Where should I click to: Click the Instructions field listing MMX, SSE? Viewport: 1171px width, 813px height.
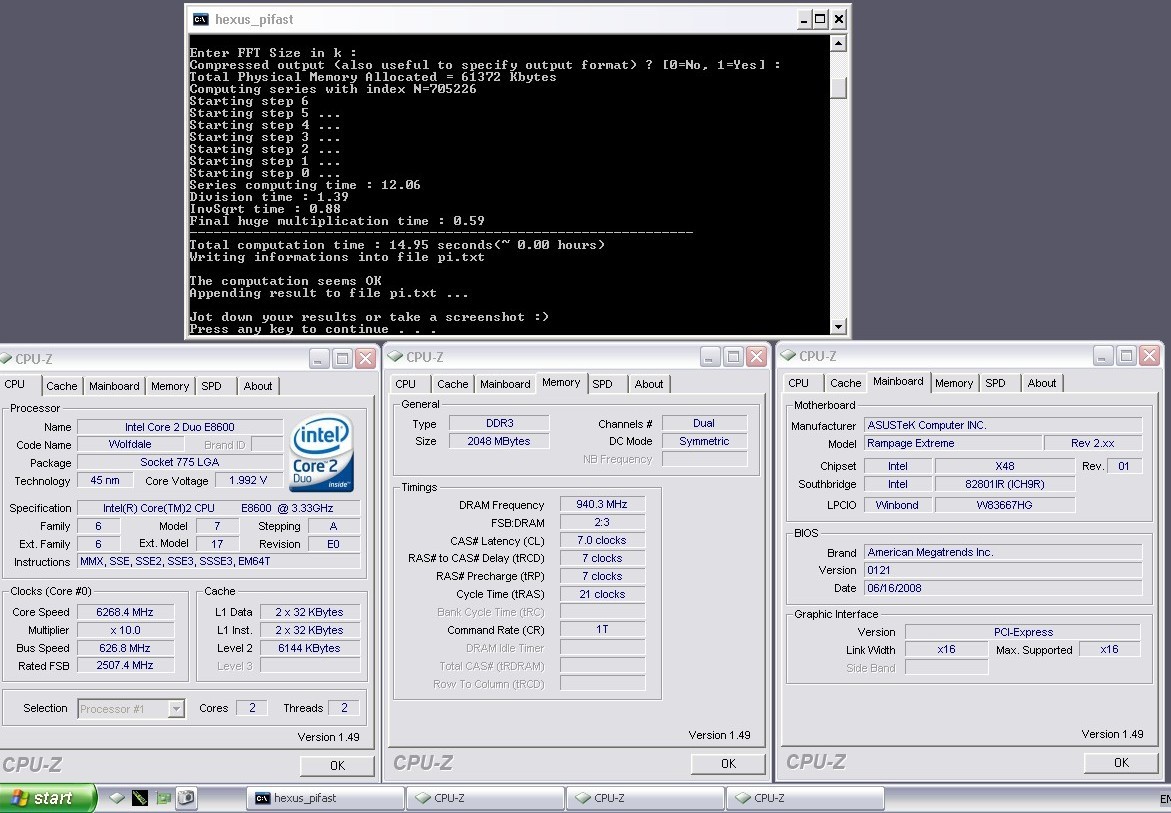click(219, 561)
